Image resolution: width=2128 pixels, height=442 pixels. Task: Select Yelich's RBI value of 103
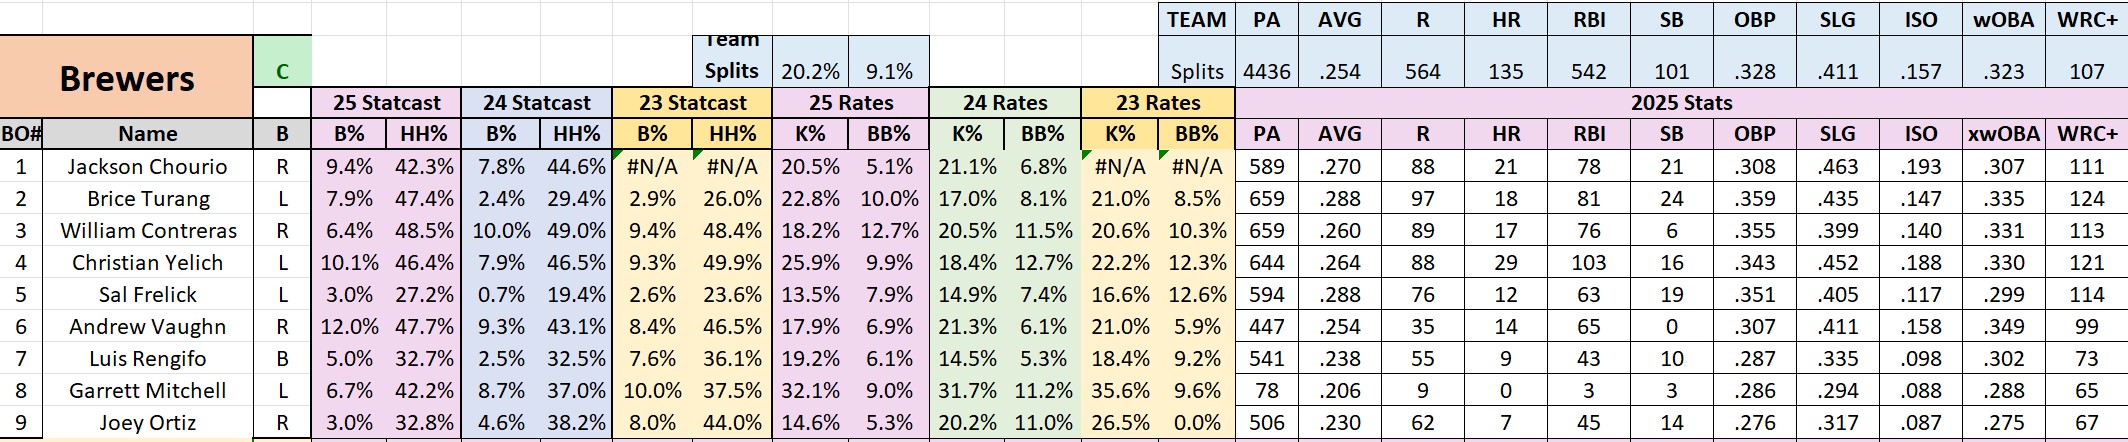(1588, 263)
